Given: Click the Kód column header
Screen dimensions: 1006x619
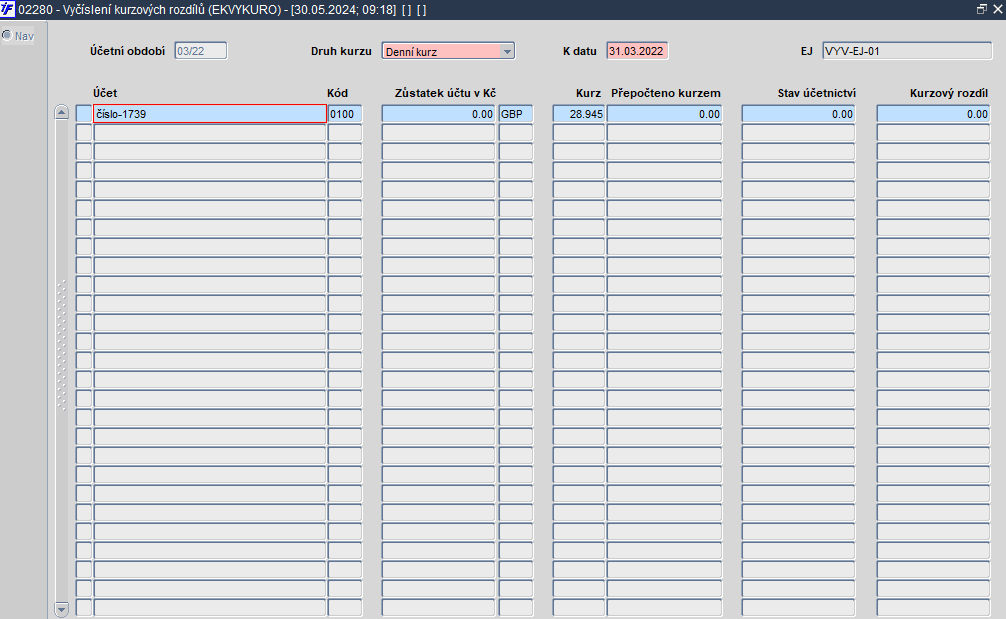Looking at the screenshot, I should (x=337, y=93).
